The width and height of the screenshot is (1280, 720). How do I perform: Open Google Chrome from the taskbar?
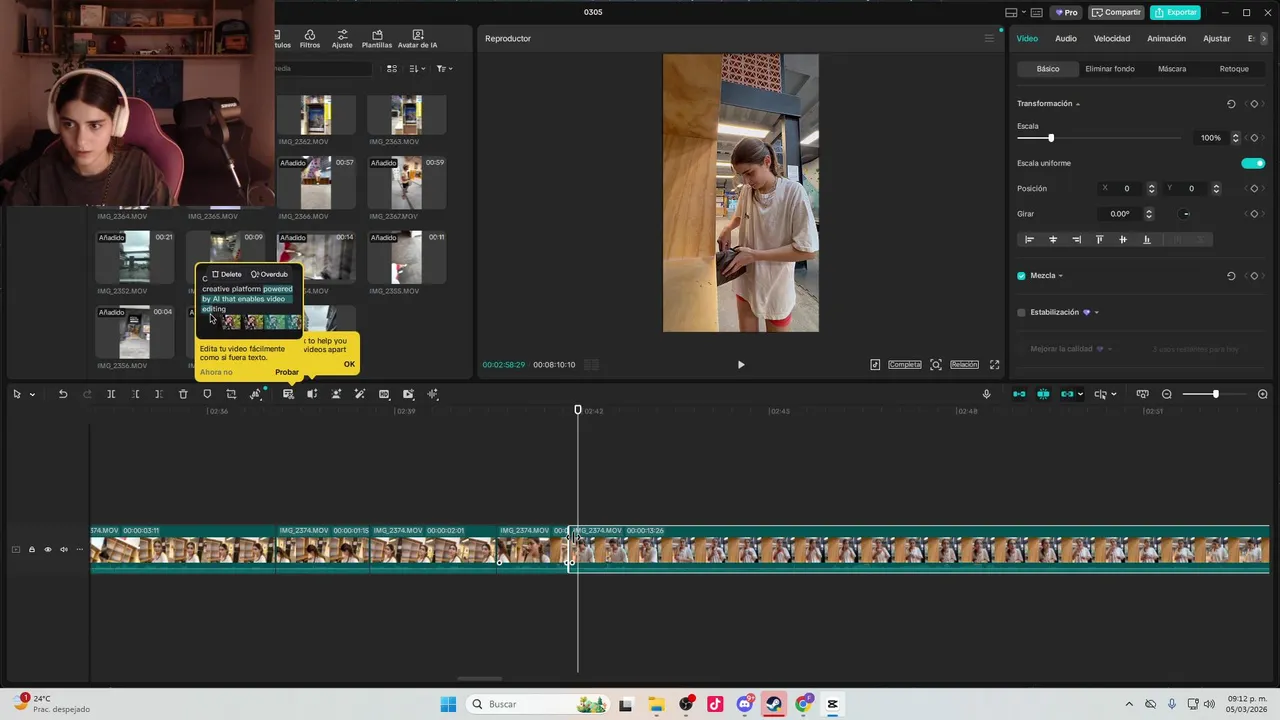[x=803, y=704]
